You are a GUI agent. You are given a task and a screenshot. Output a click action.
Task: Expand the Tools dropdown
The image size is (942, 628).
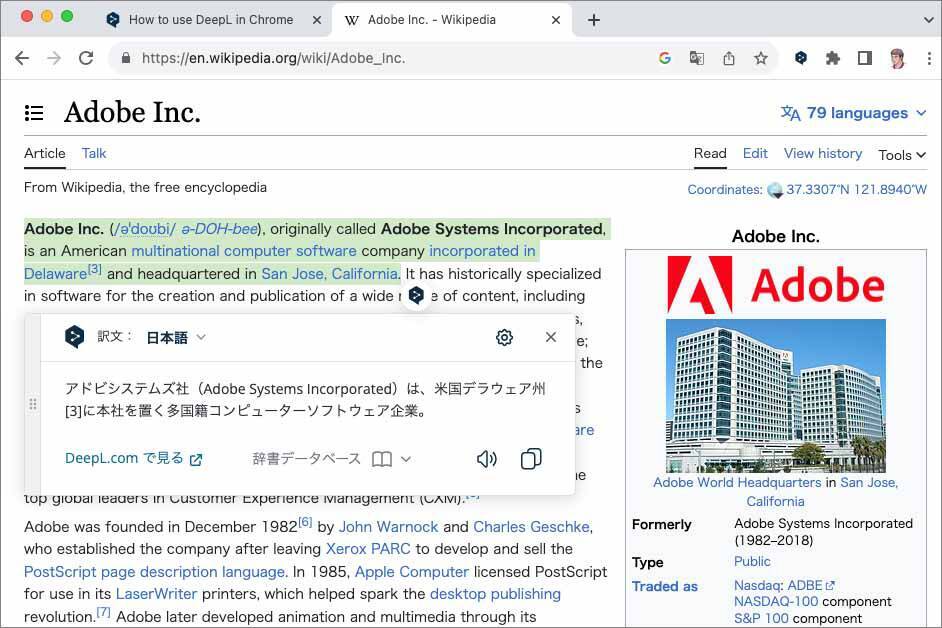point(902,155)
